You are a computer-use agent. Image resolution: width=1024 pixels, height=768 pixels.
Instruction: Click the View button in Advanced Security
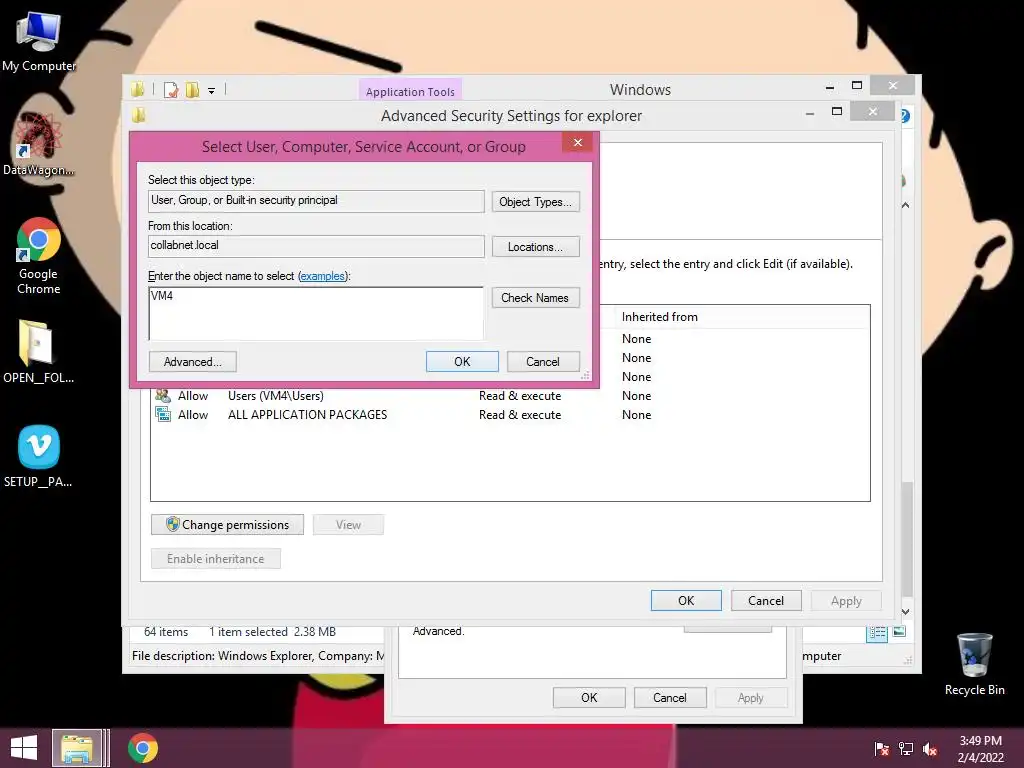(x=348, y=525)
